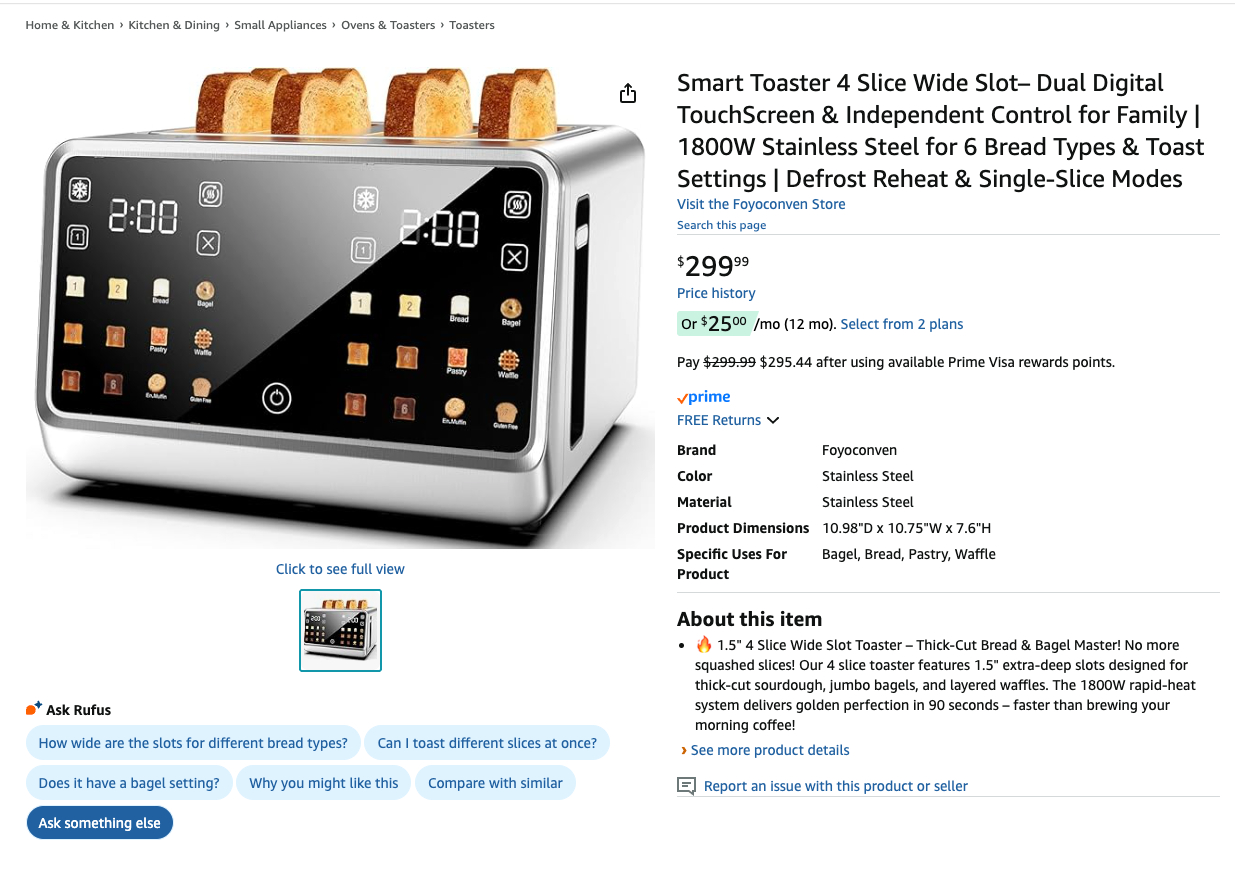Navigate to Ovens & Toasters breadcrumb
Viewport: 1235px width, 895px height.
388,25
